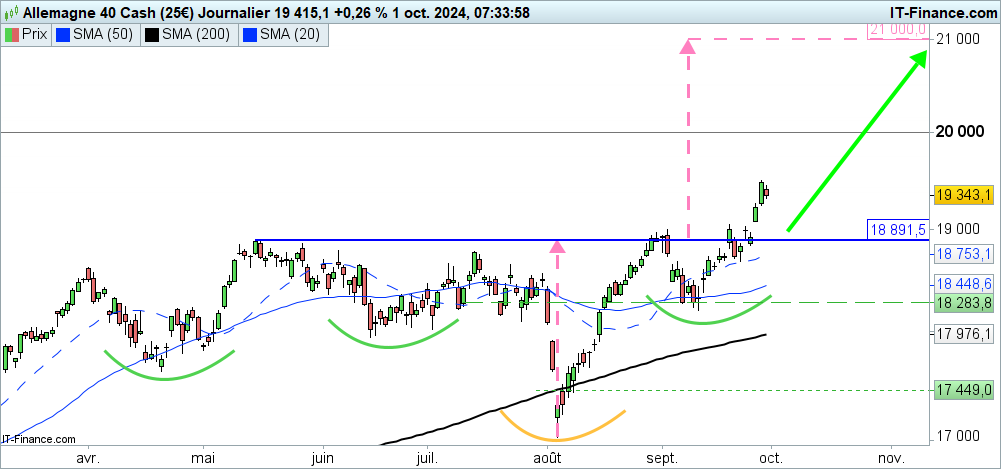Select the SMA (50) legend tab

coord(96,34)
